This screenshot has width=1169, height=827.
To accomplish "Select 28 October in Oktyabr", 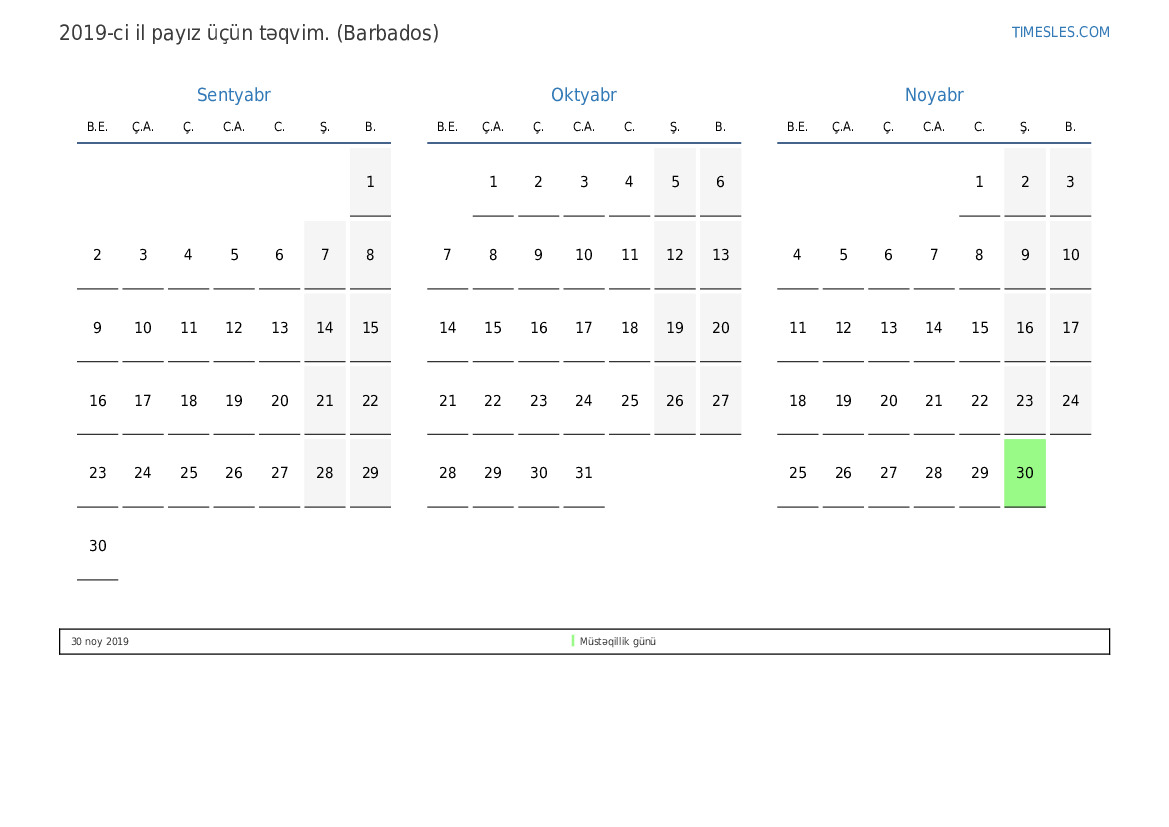I will (447, 473).
